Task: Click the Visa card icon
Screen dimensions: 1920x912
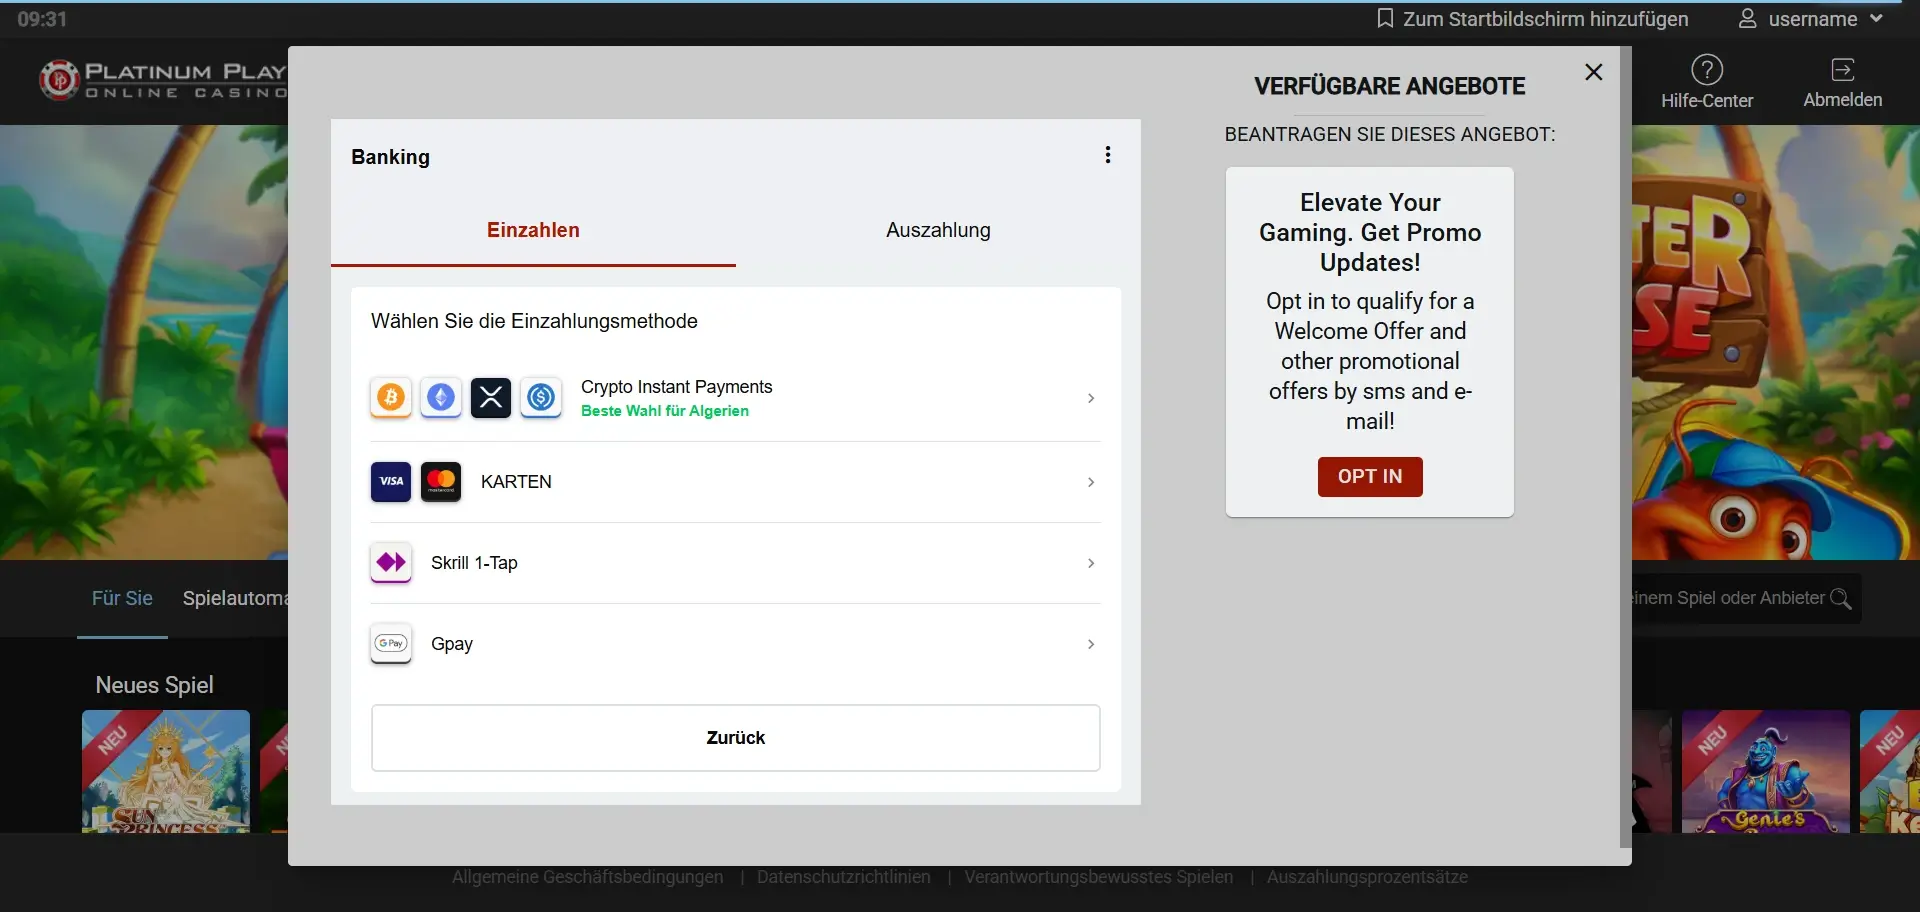Action: coord(391,482)
